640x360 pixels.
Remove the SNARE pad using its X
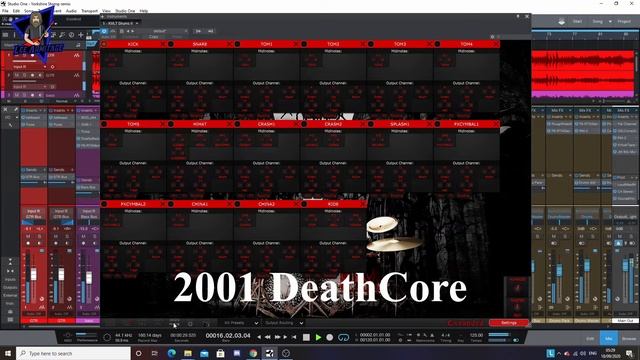[x=229, y=44]
